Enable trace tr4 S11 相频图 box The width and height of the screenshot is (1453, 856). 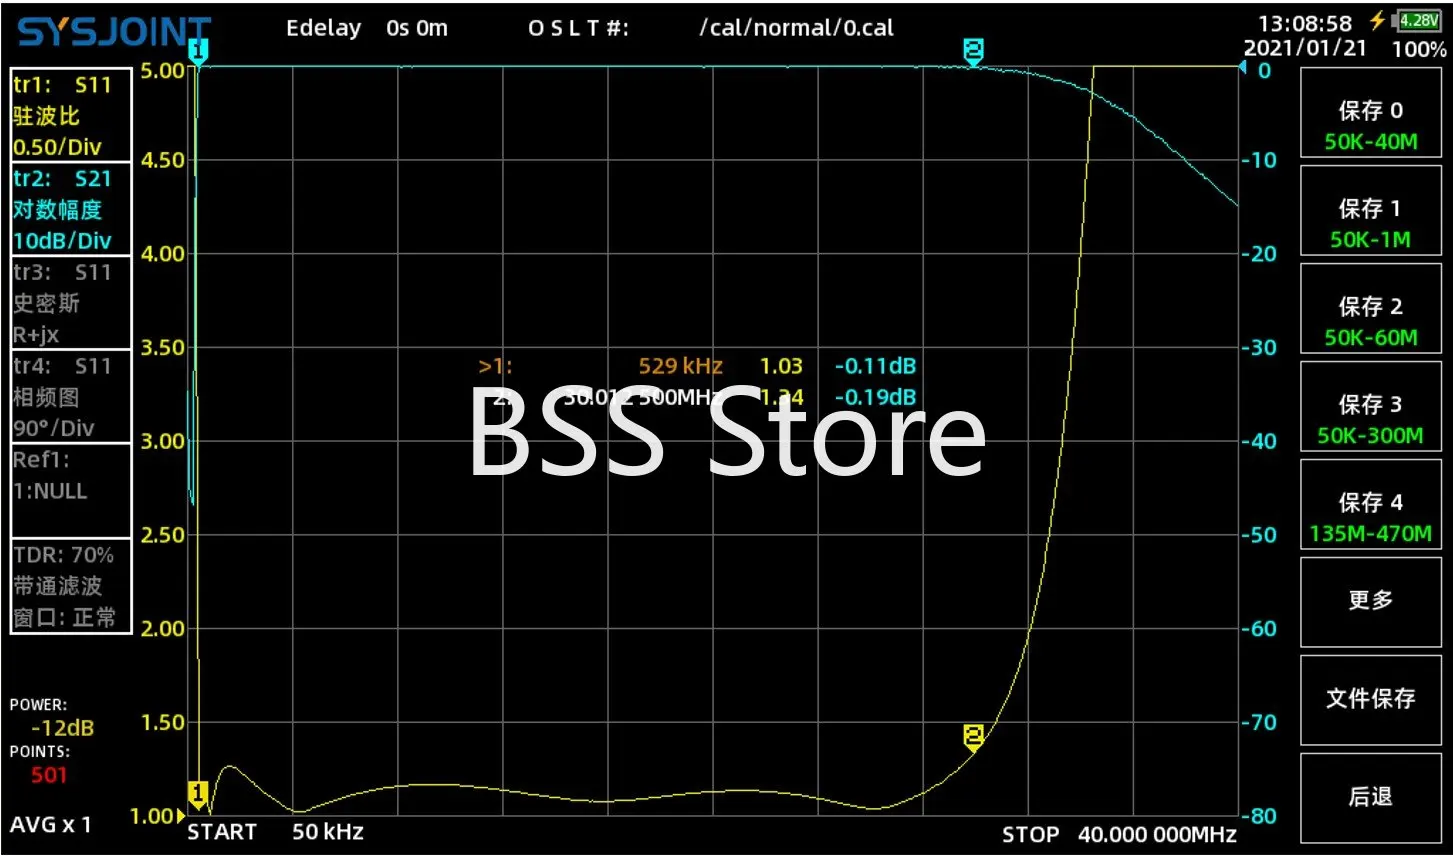pos(71,396)
